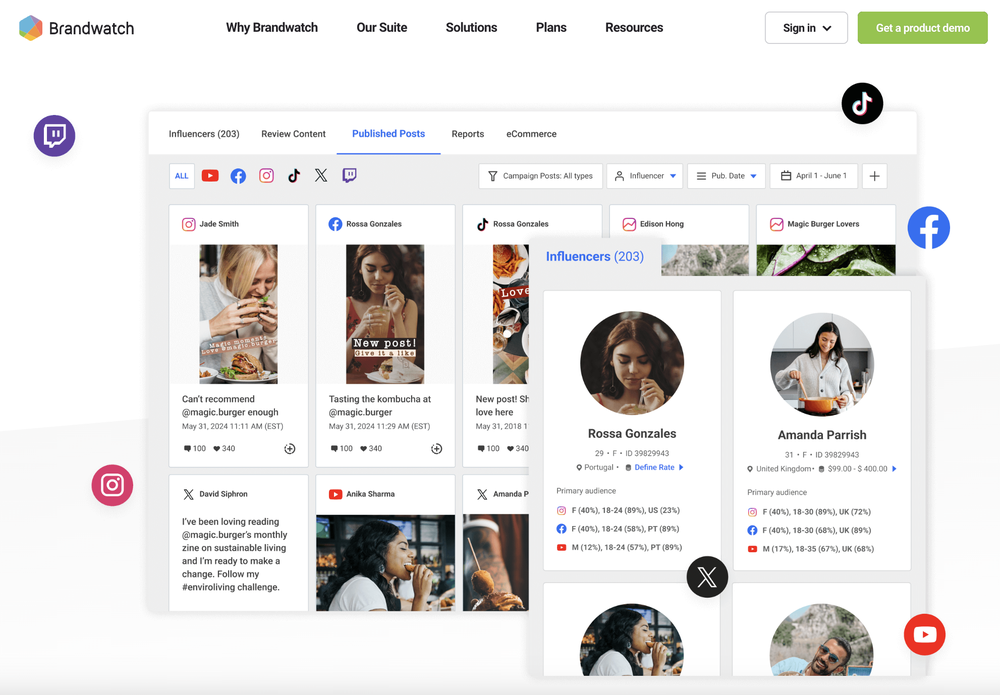Open the eCommerce tab
Viewport: 1000px width, 695px height.
pos(531,134)
